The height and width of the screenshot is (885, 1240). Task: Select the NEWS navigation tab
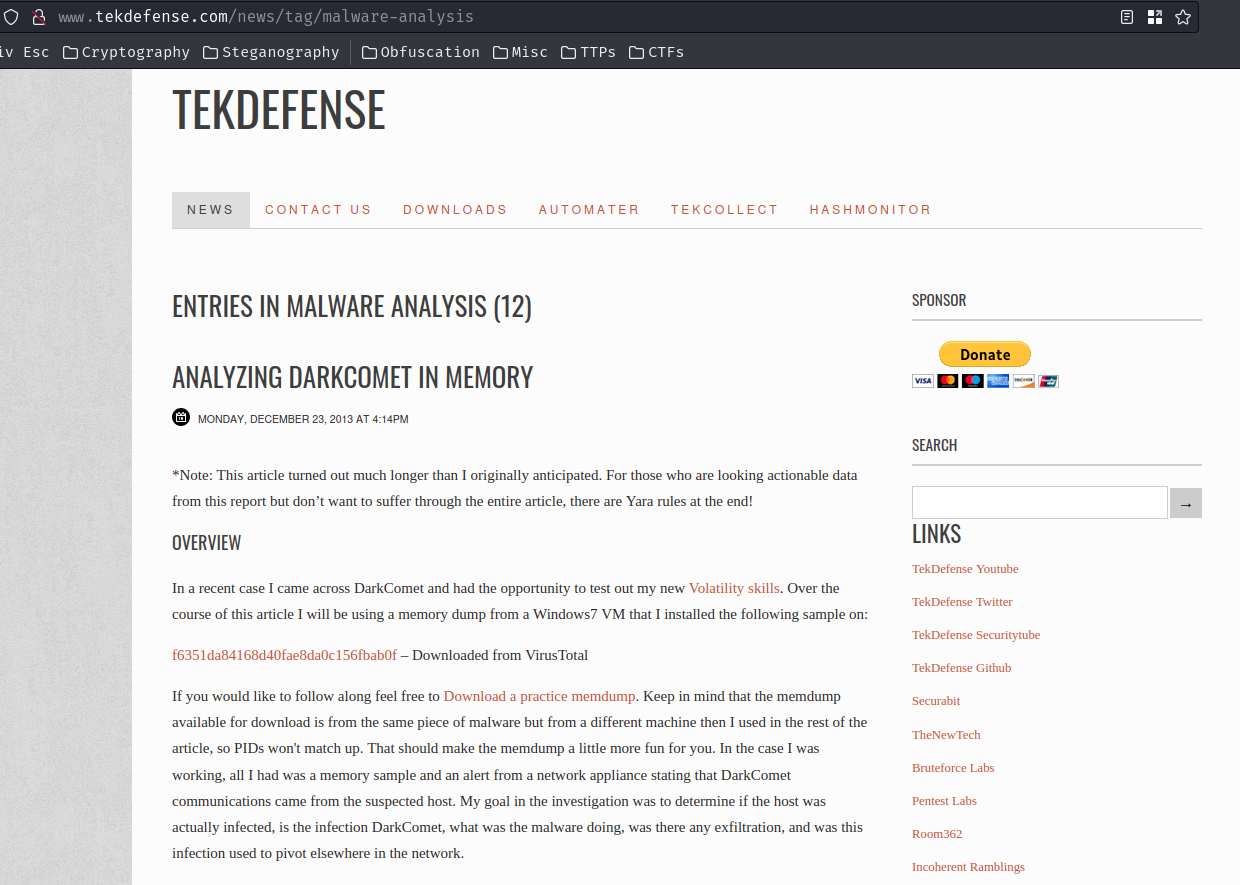211,210
